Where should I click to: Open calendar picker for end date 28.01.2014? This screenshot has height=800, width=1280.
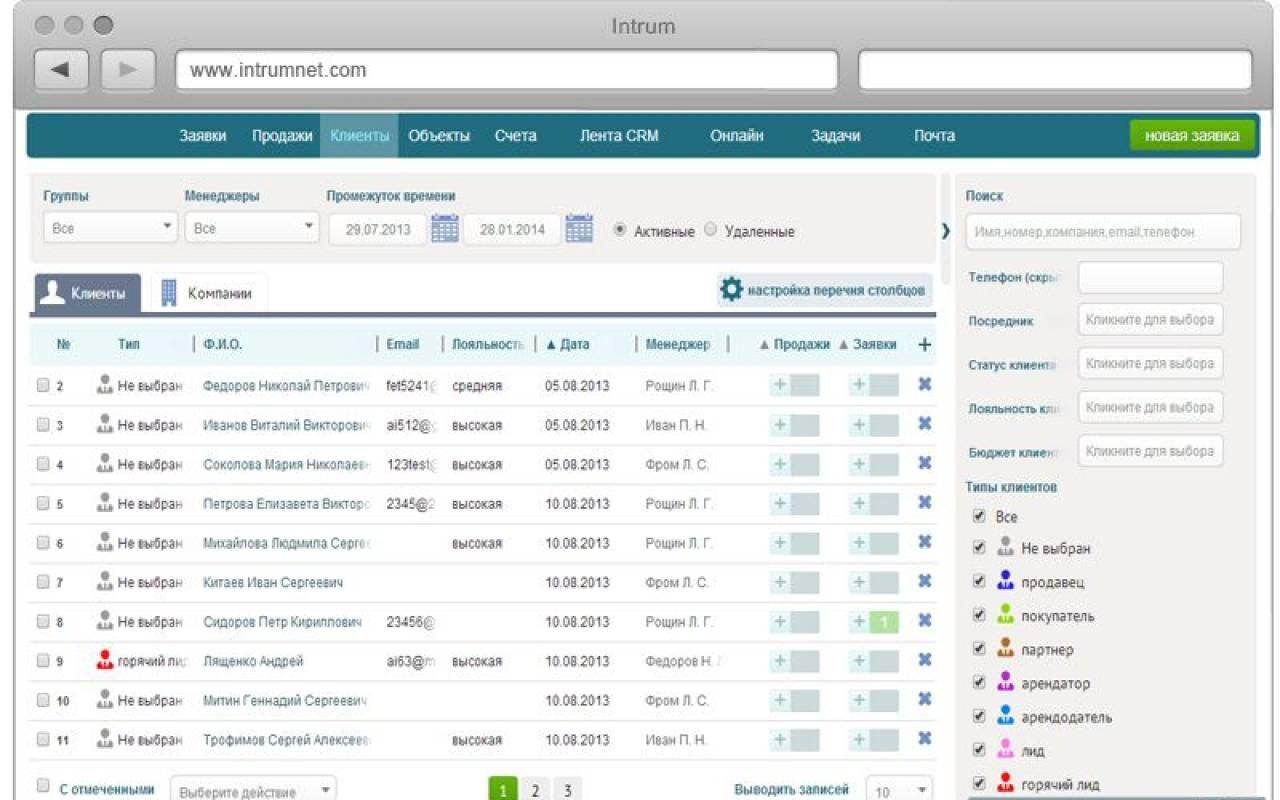coord(579,229)
